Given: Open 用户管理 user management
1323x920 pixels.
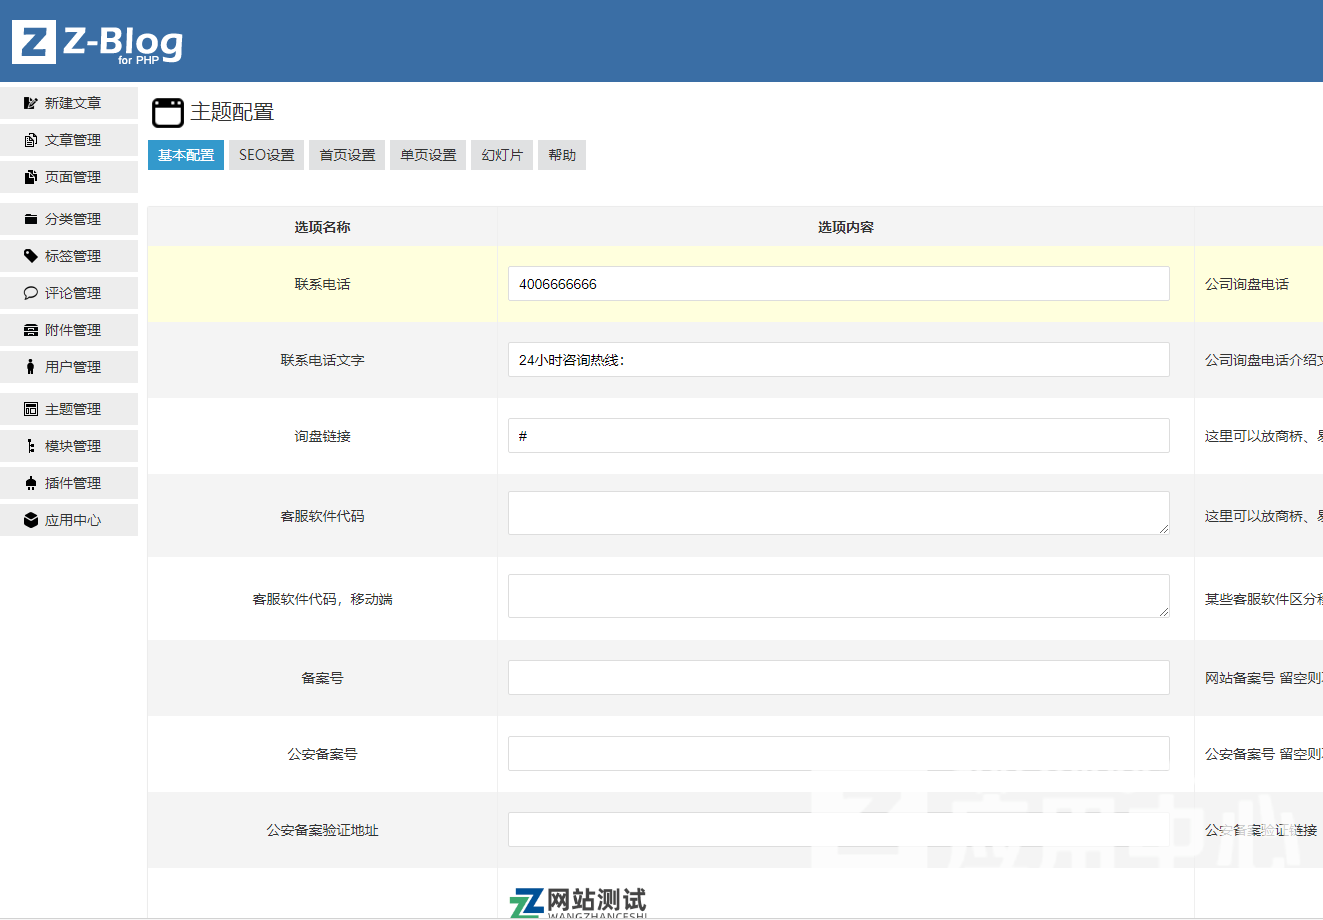Looking at the screenshot, I should [69, 367].
